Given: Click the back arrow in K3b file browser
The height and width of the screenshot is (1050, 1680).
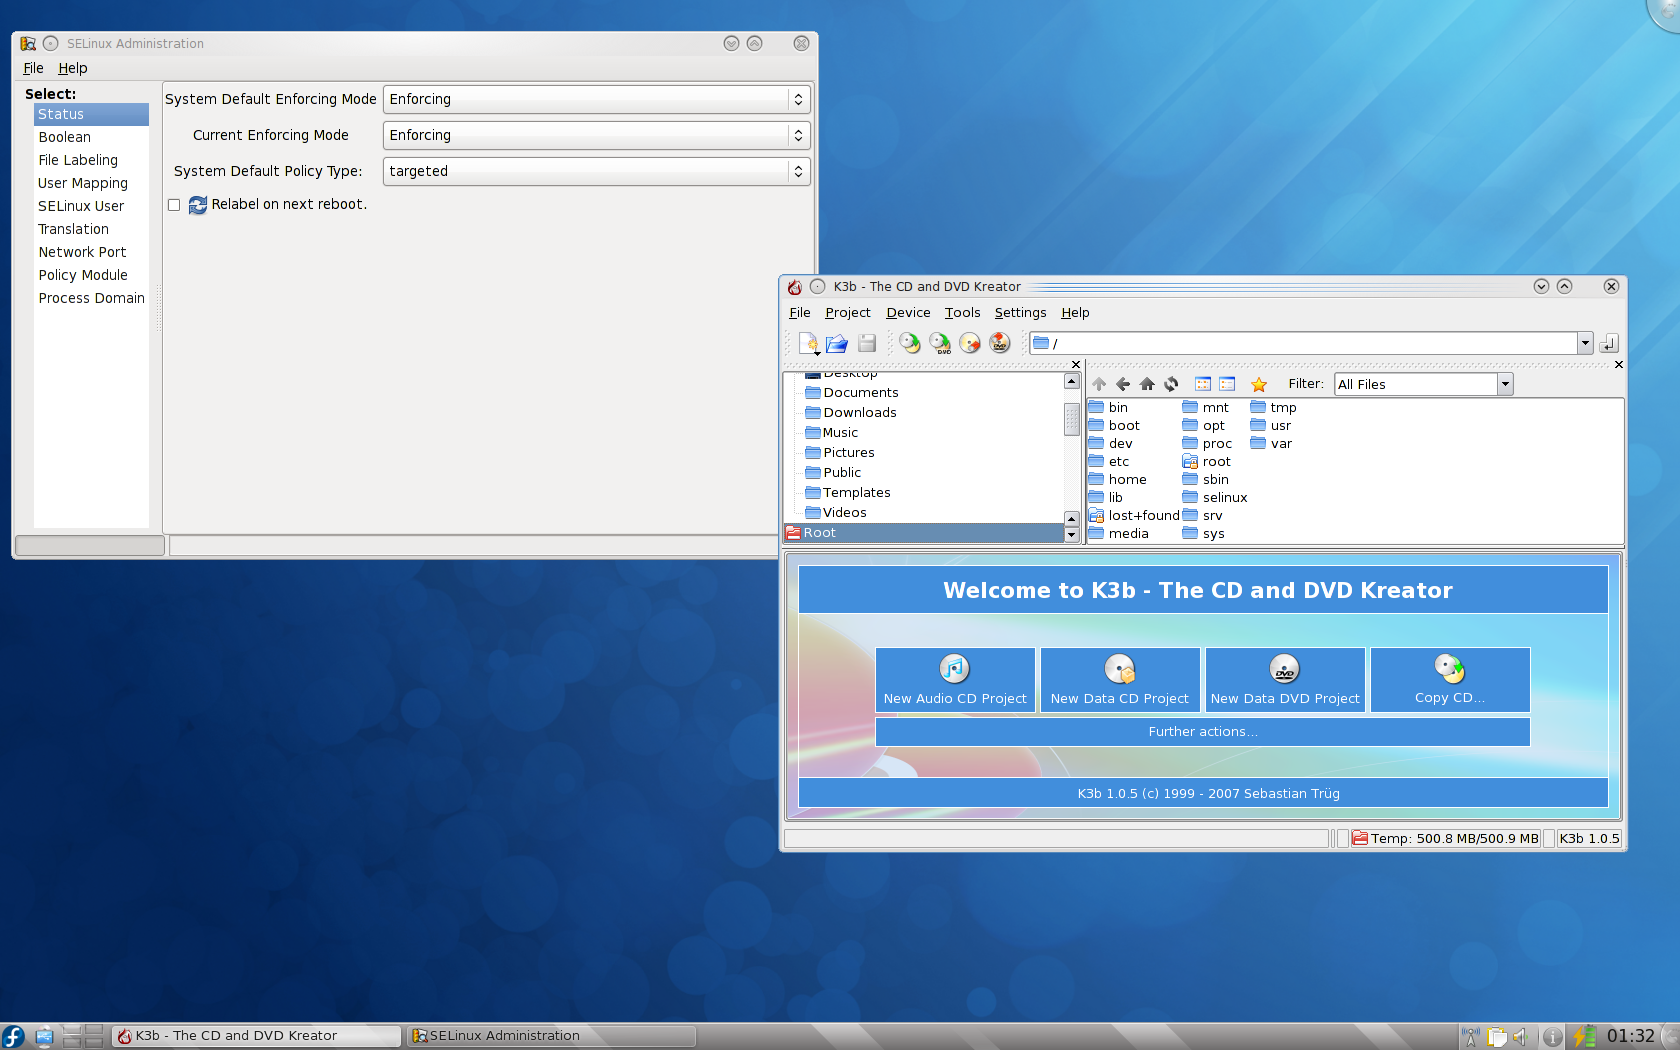Looking at the screenshot, I should 1123,384.
